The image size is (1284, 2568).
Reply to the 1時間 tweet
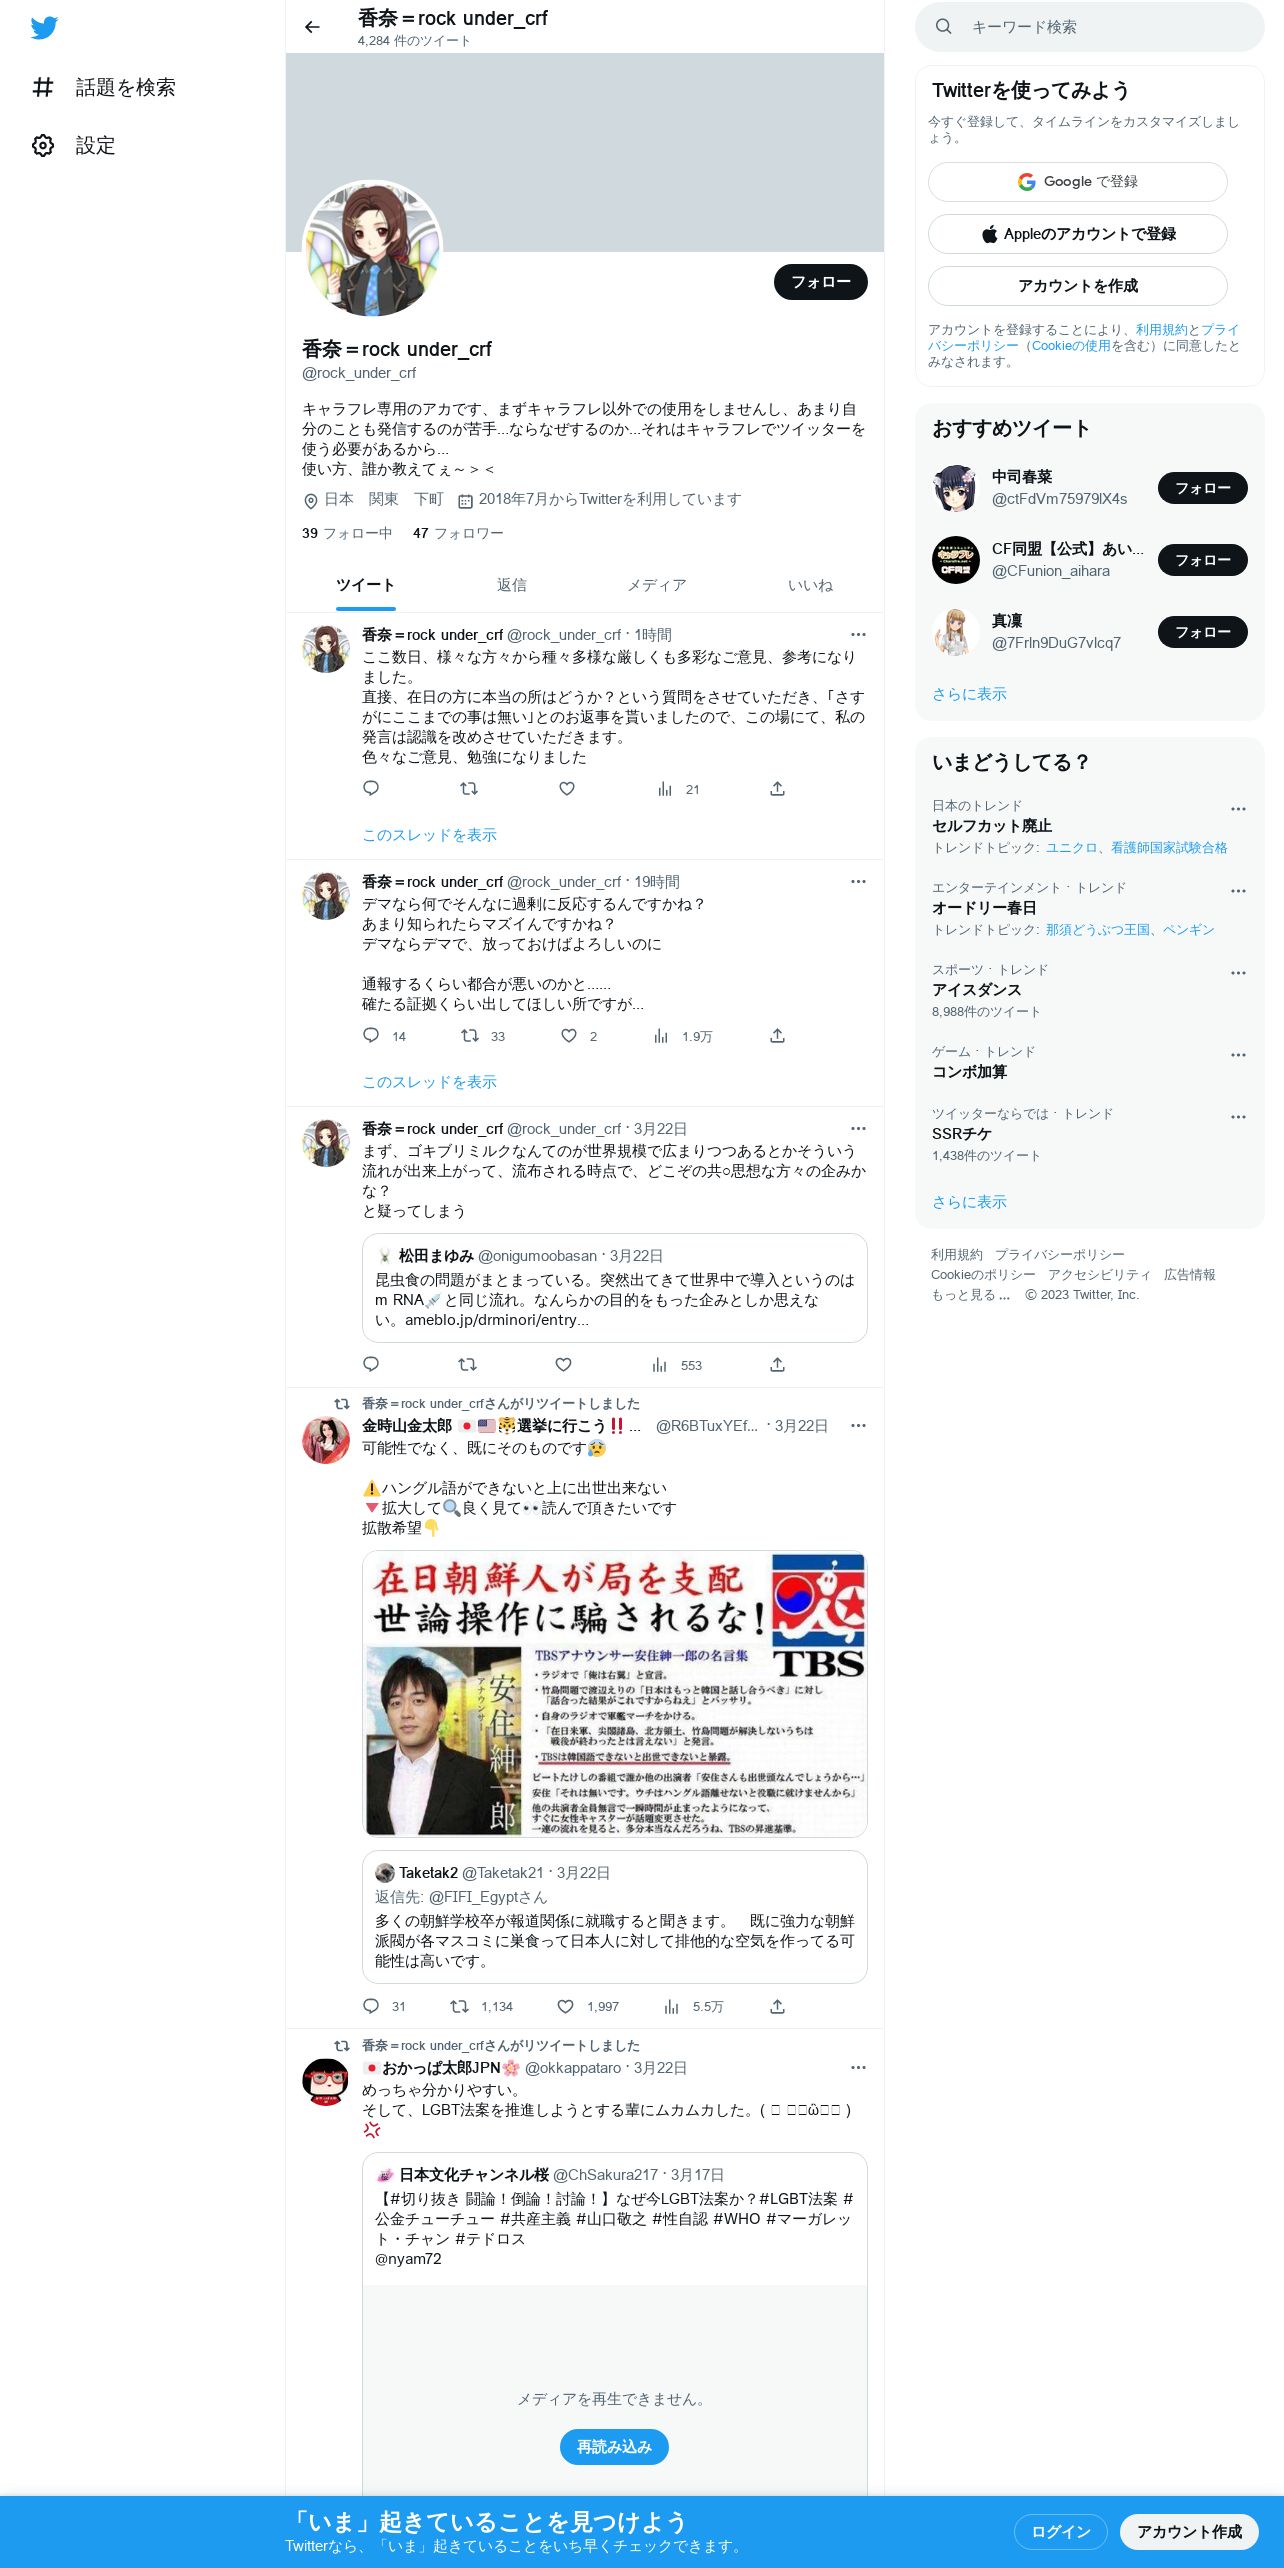pos(371,789)
